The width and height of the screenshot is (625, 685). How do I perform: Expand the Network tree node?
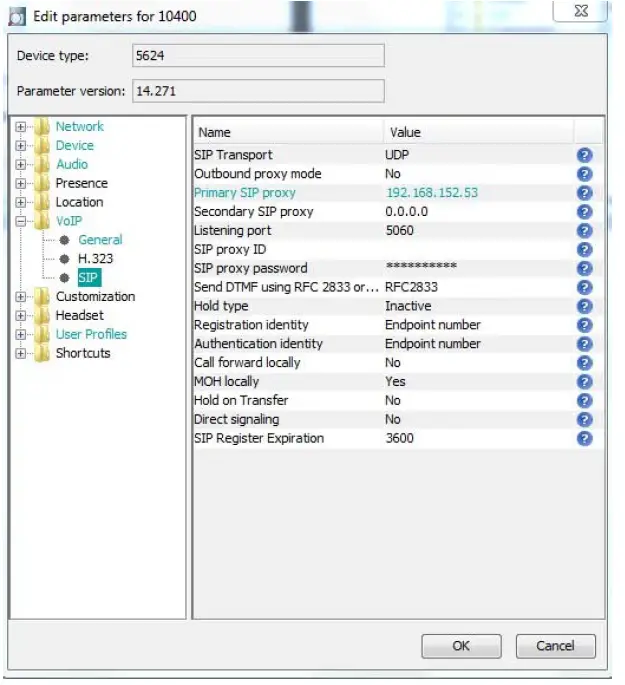click(x=21, y=127)
